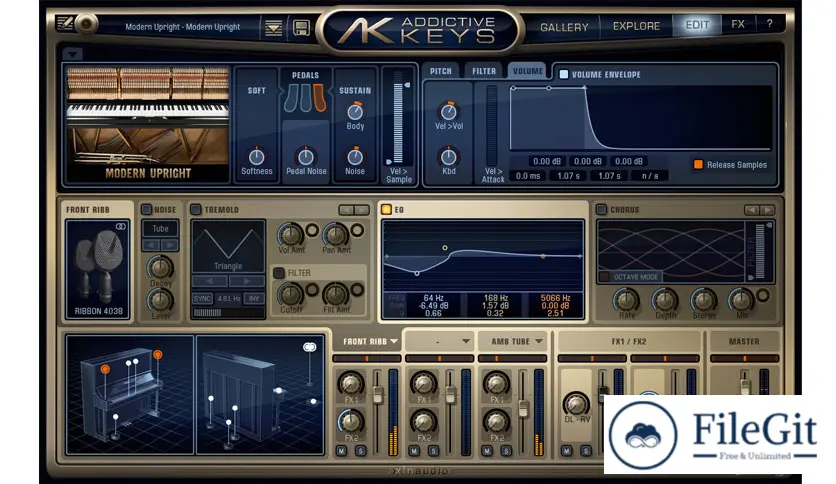Select previous noise type before Tube
The image size is (836, 484).
coord(151,245)
